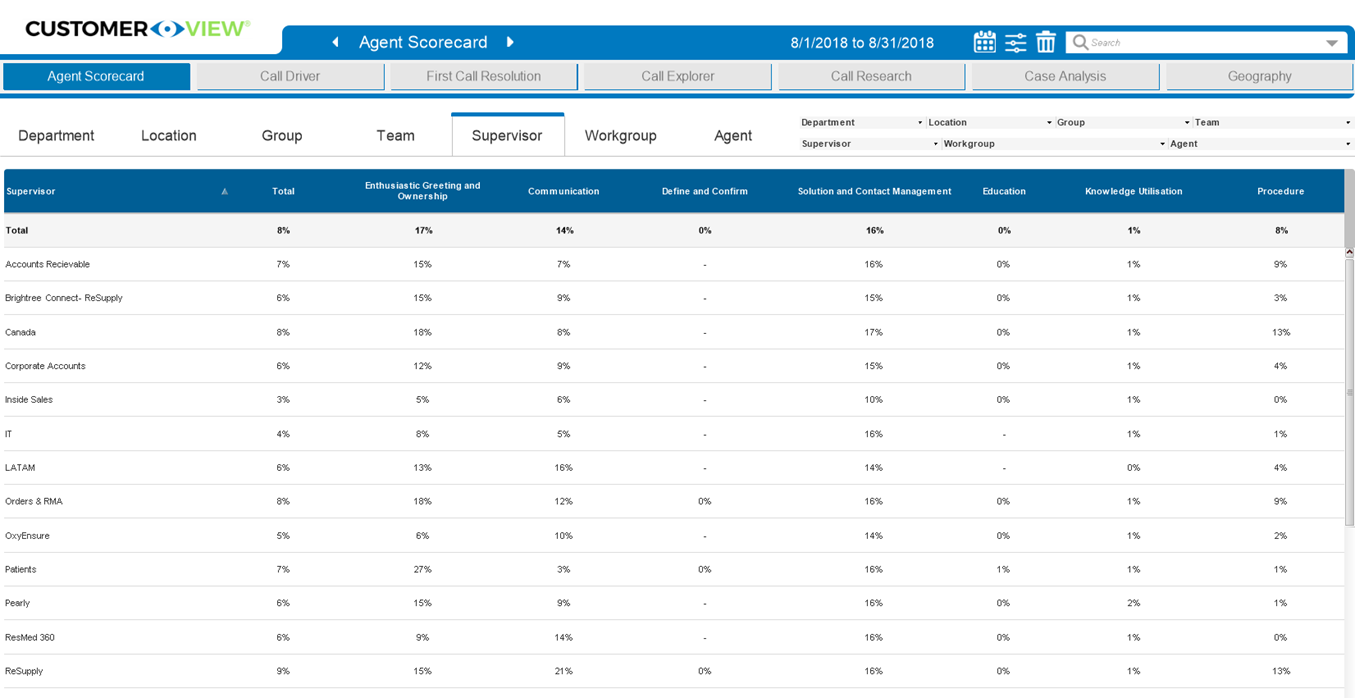Open the Geography tab
This screenshot has width=1355, height=698.
[x=1260, y=76]
